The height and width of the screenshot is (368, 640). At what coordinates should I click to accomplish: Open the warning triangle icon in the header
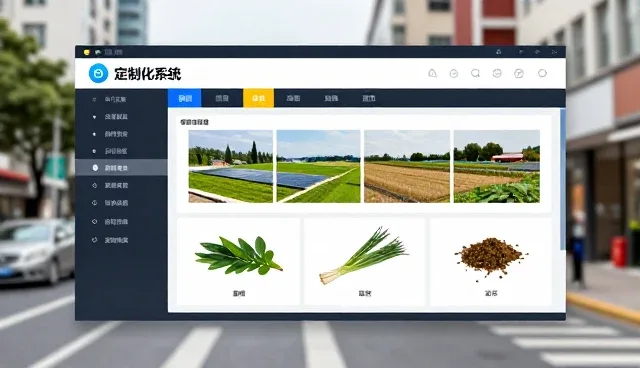point(432,73)
